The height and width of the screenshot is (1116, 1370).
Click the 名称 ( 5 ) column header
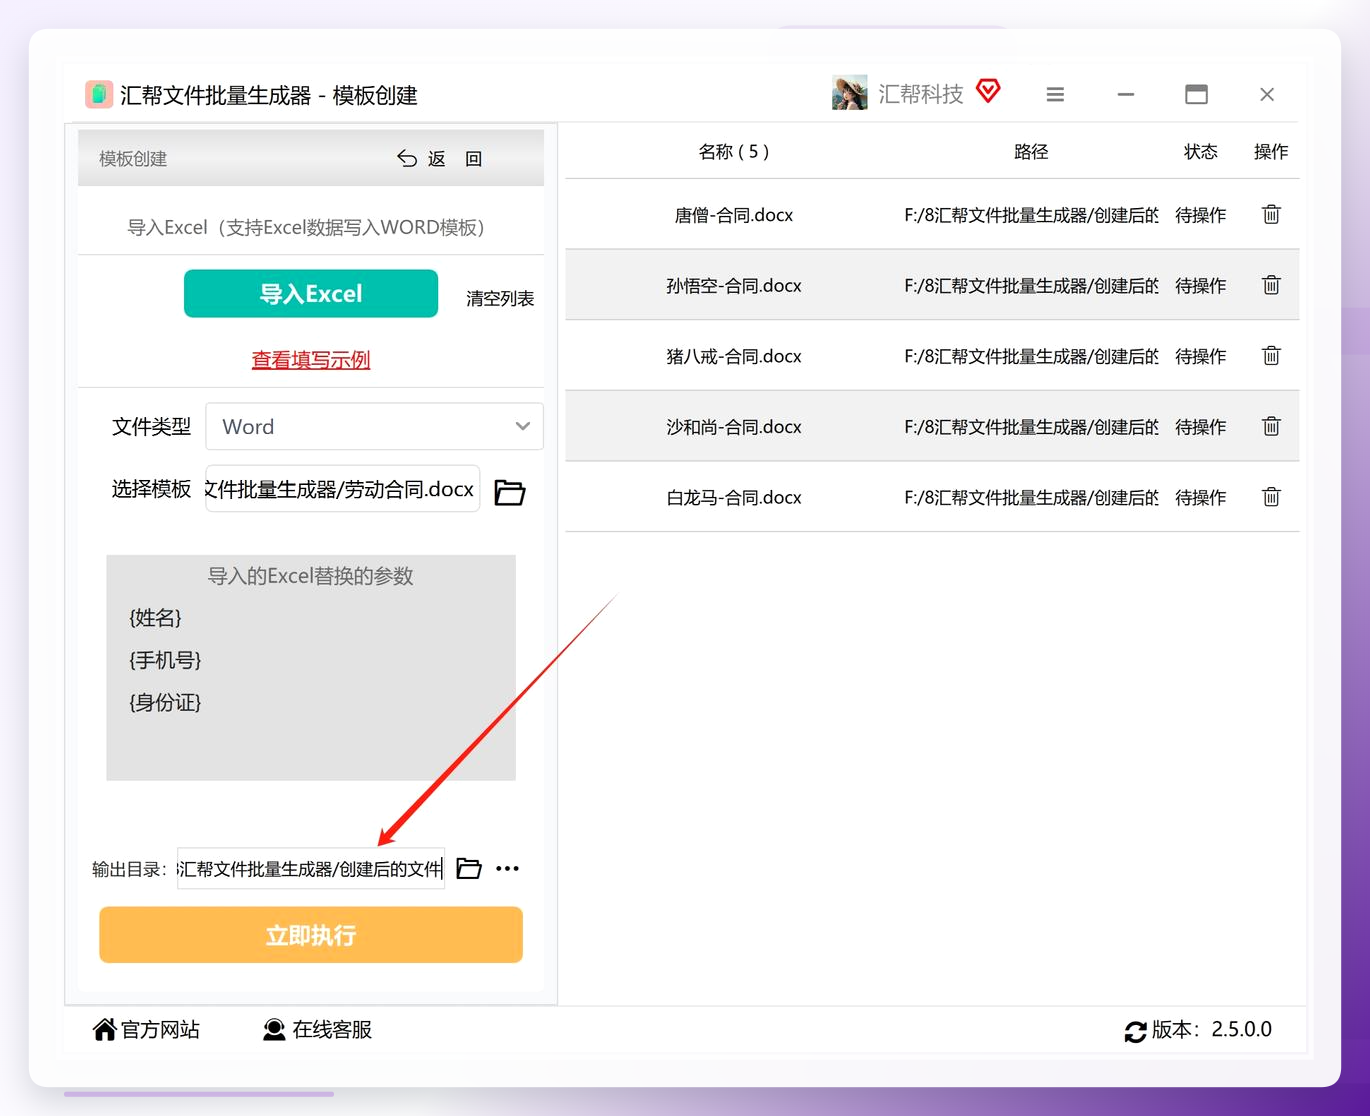click(x=734, y=151)
